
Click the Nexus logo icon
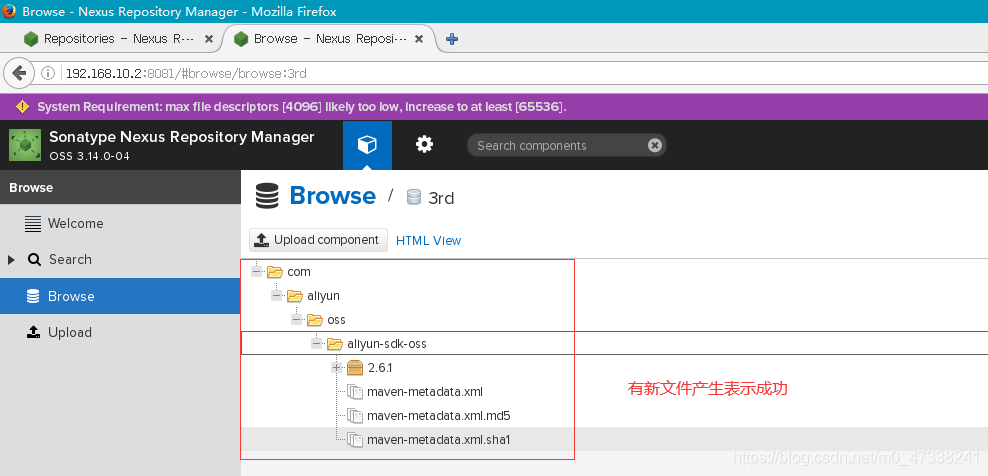click(25, 145)
